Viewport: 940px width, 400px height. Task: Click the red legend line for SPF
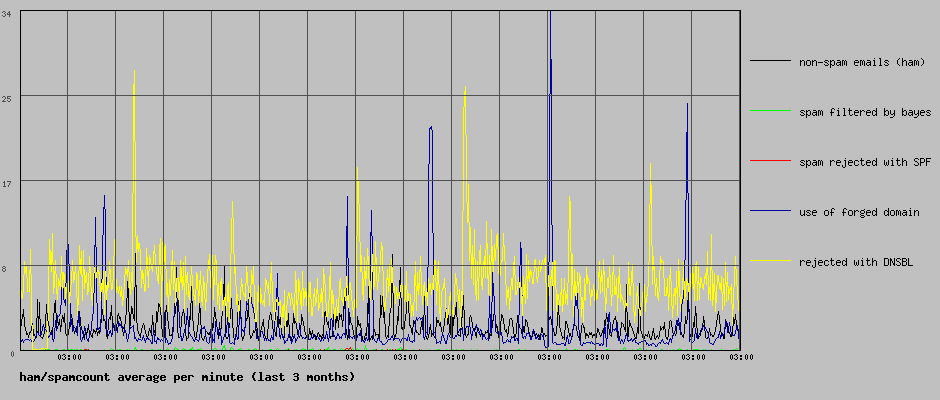[770, 161]
